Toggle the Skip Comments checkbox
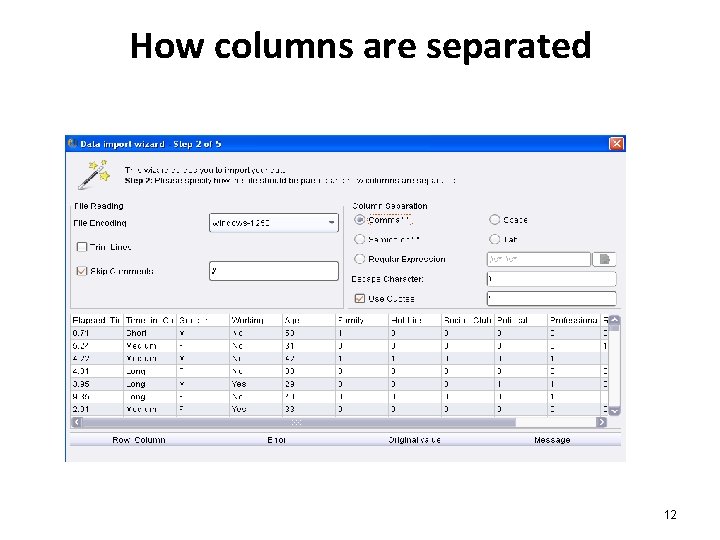 (x=82, y=271)
